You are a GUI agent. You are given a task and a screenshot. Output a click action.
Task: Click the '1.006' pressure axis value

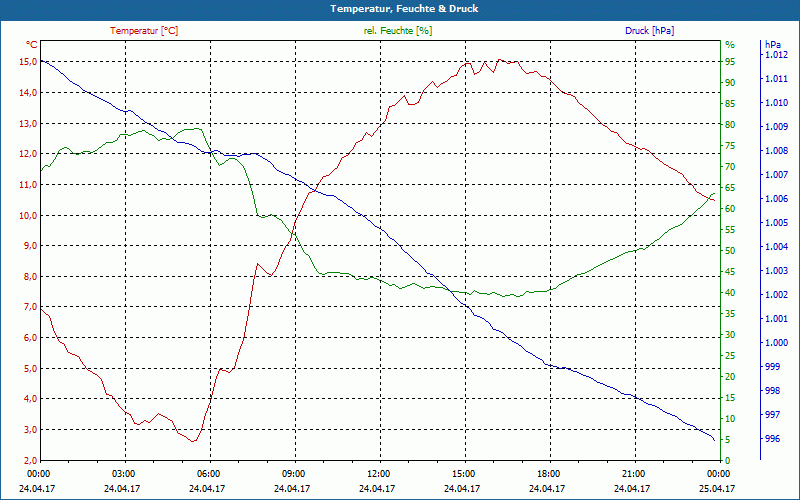(x=776, y=199)
